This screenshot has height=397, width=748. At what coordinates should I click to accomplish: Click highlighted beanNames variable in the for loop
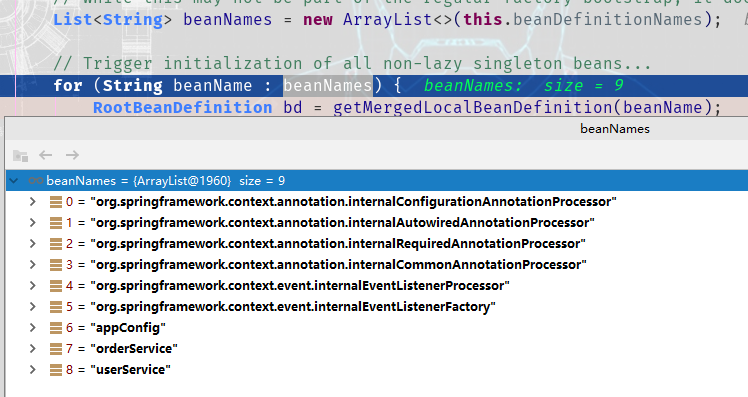click(x=328, y=86)
